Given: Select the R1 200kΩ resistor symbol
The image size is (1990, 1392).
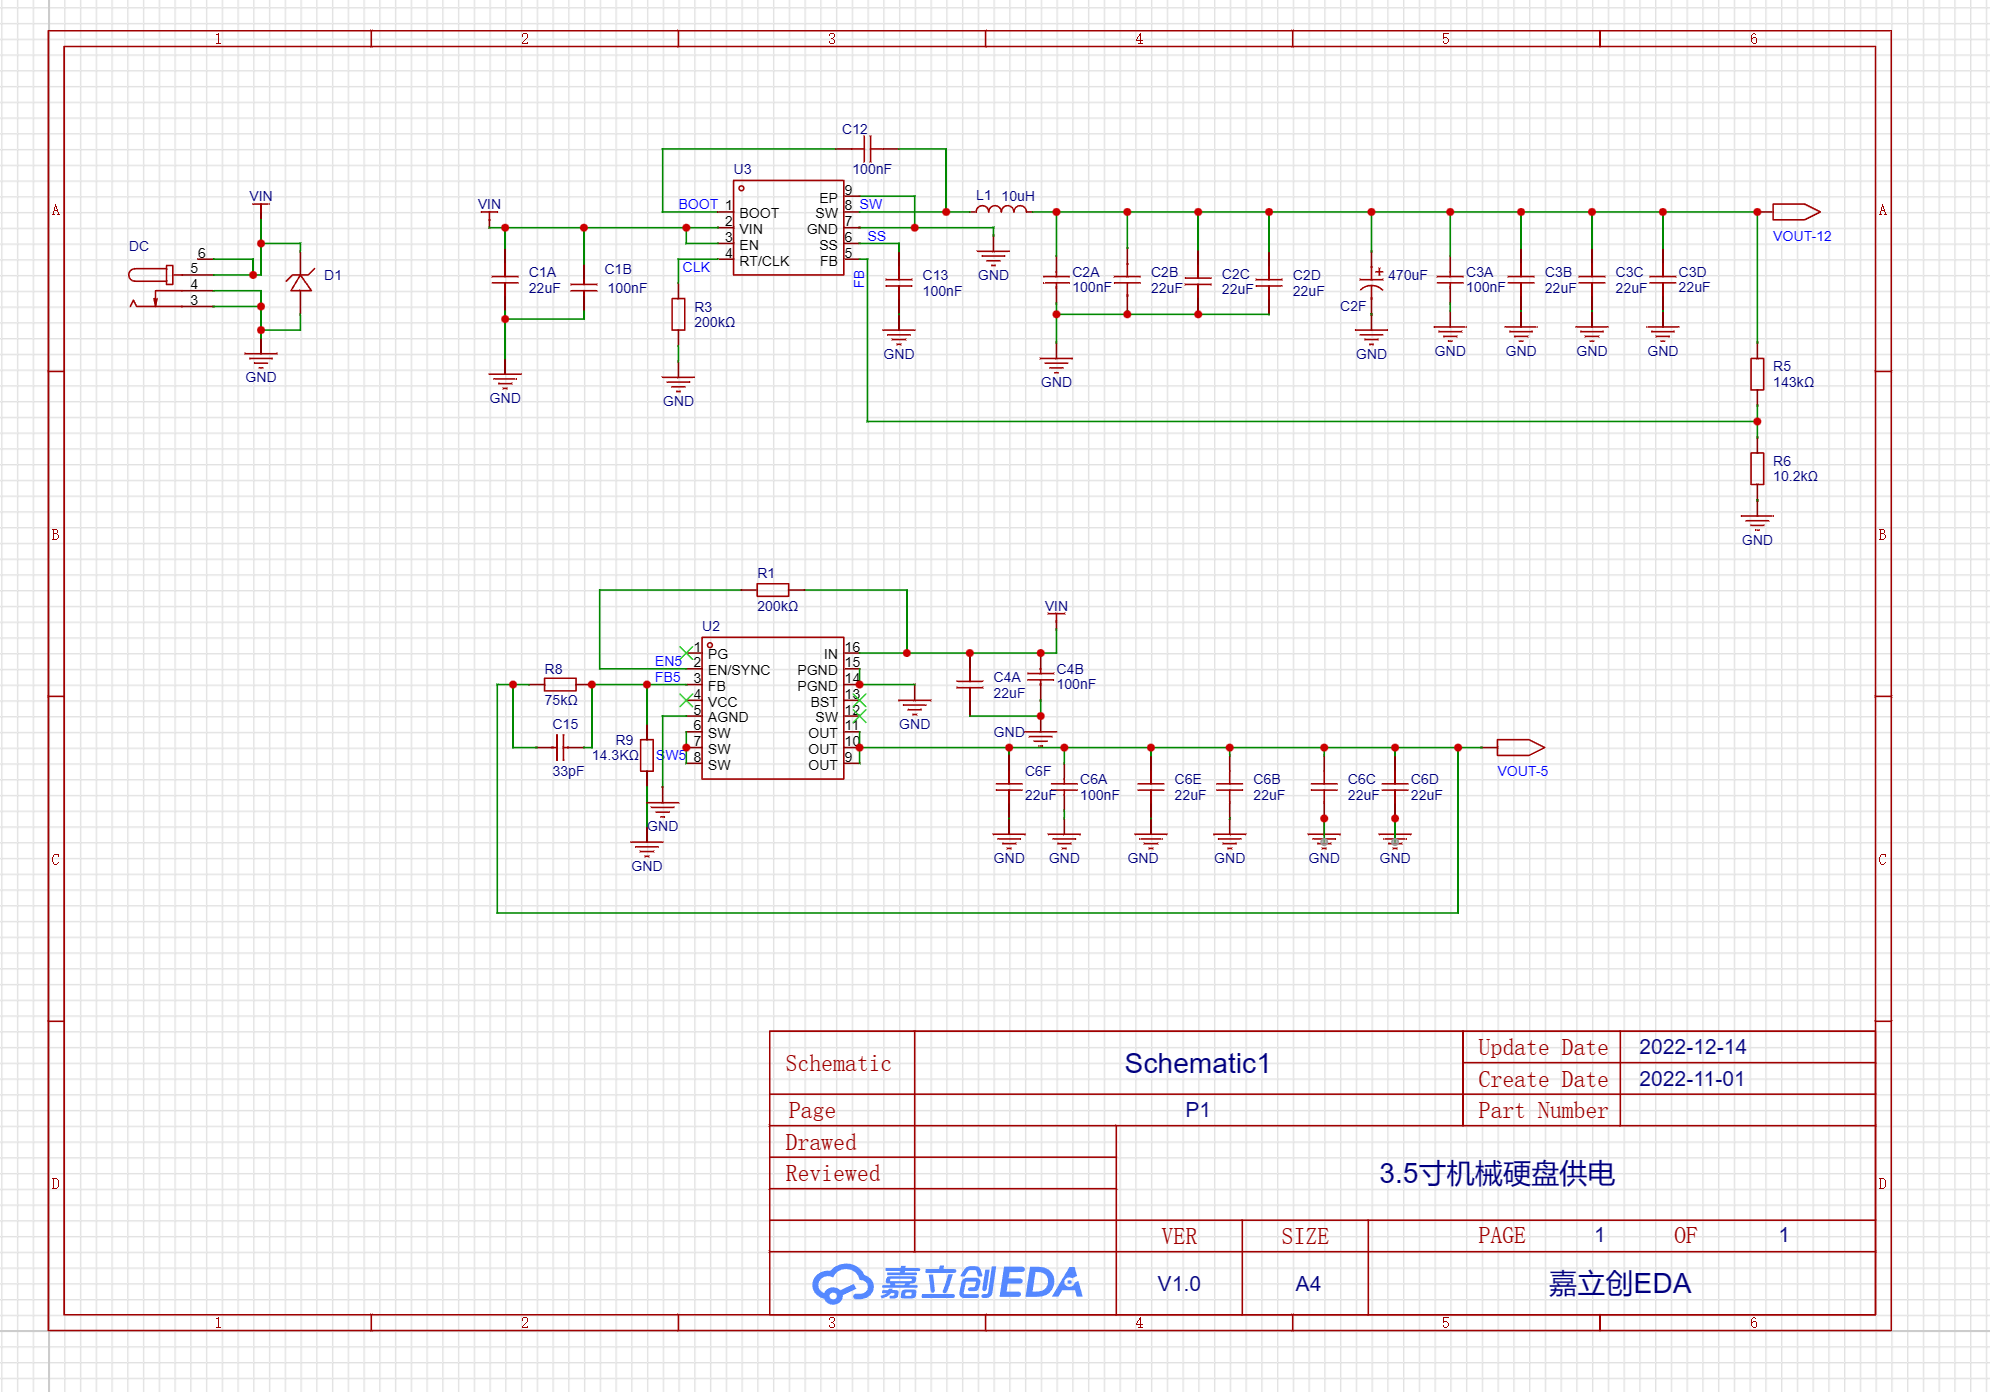Looking at the screenshot, I should 773,590.
